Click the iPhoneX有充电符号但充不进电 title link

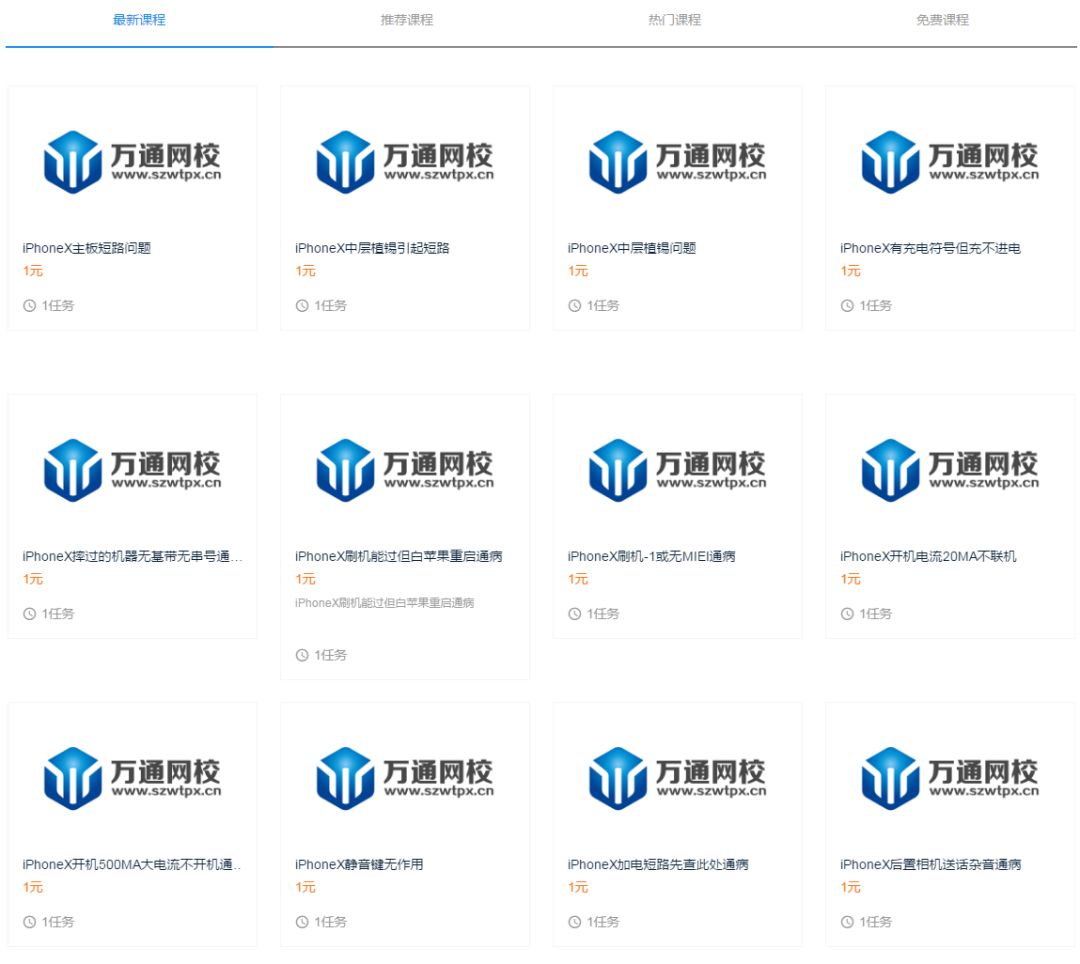[931, 248]
